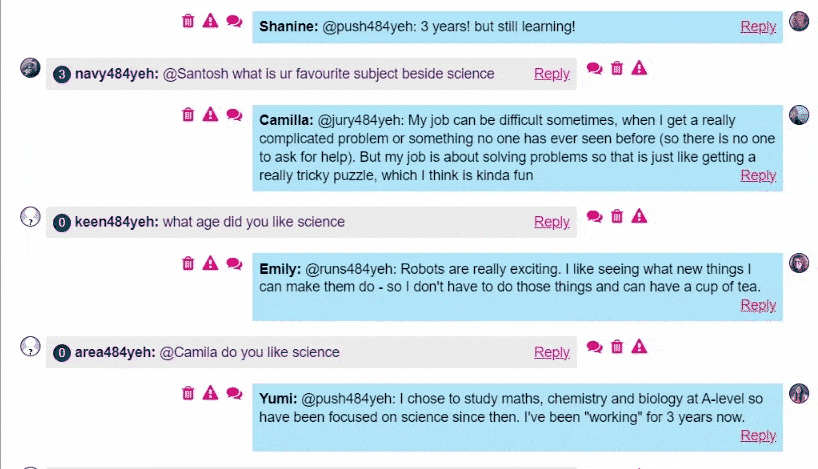Click chat bubble icon next to Camilla's message
The image size is (818, 469).
tap(234, 115)
